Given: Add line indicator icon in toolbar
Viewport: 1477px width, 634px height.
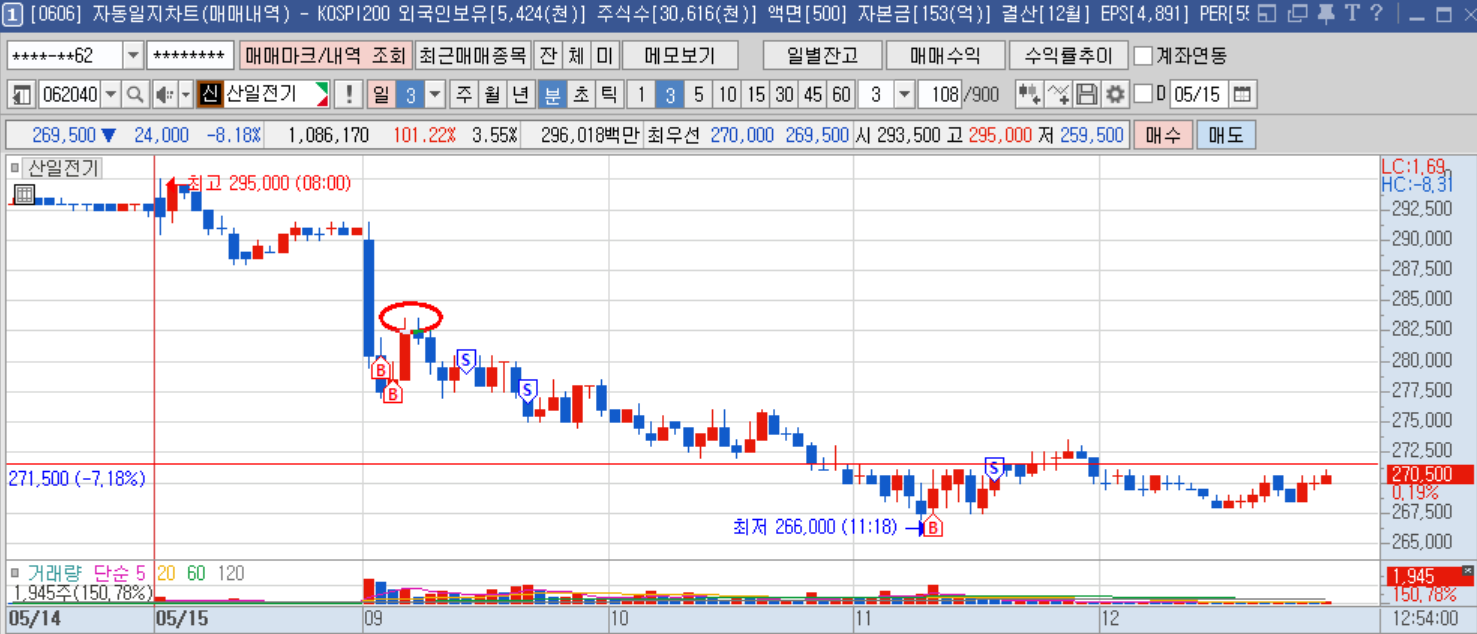Looking at the screenshot, I should (x=1059, y=95).
